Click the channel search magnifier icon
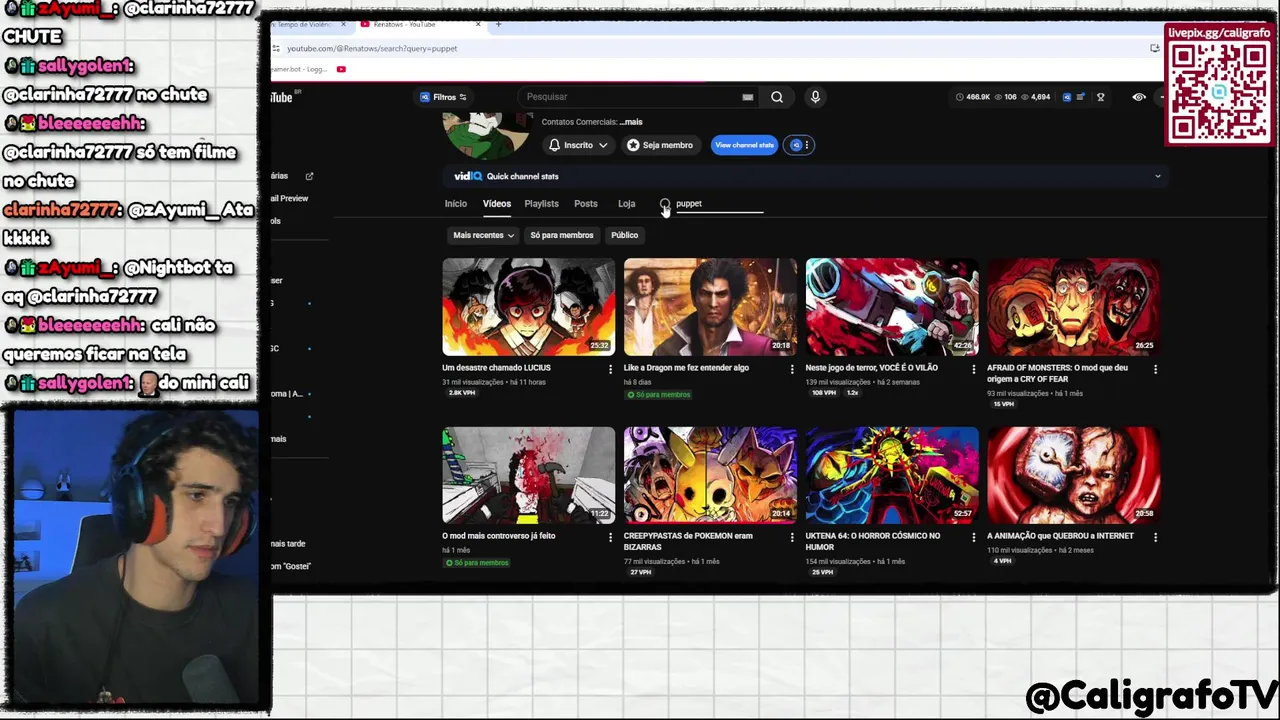The image size is (1280, 720). pos(665,204)
